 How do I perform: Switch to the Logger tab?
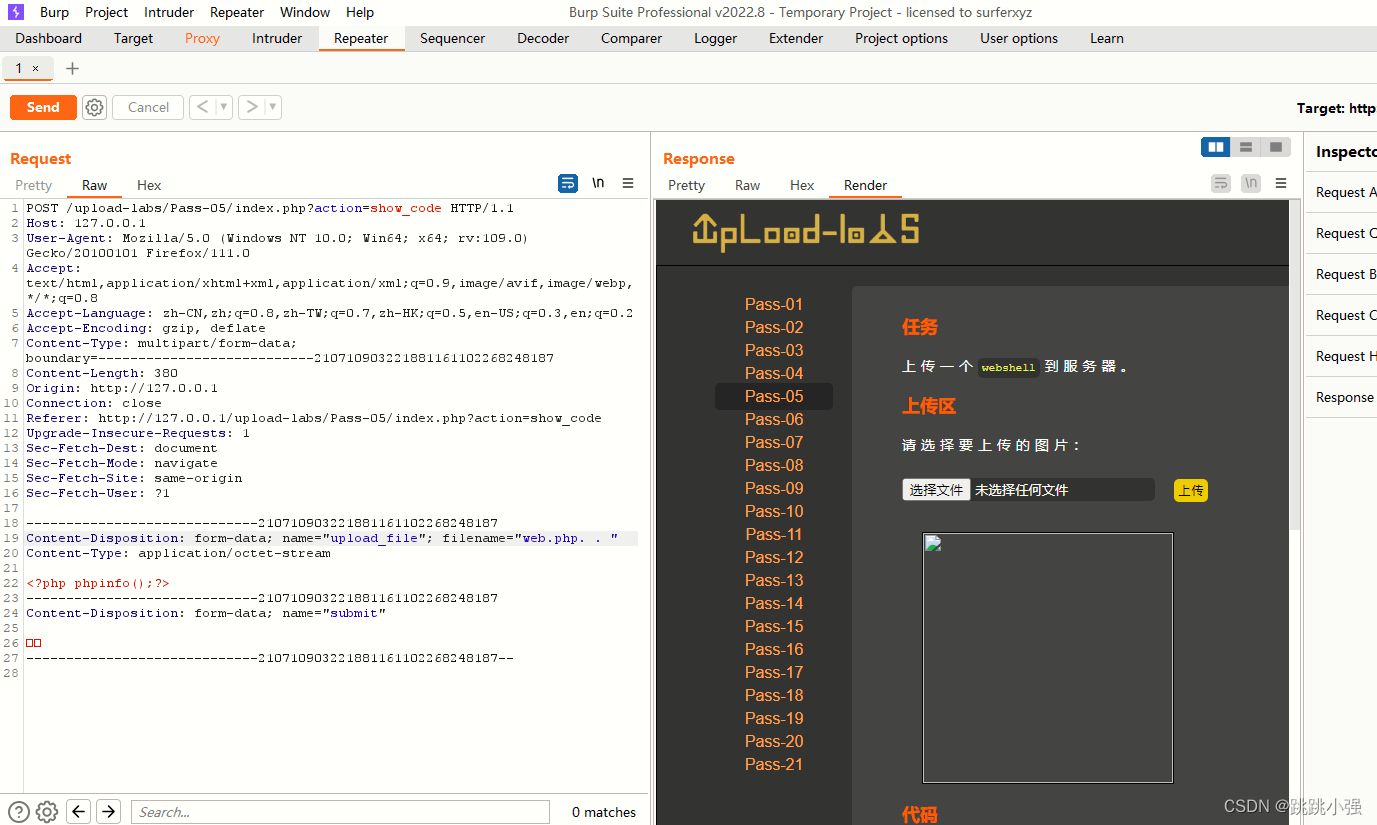tap(715, 38)
